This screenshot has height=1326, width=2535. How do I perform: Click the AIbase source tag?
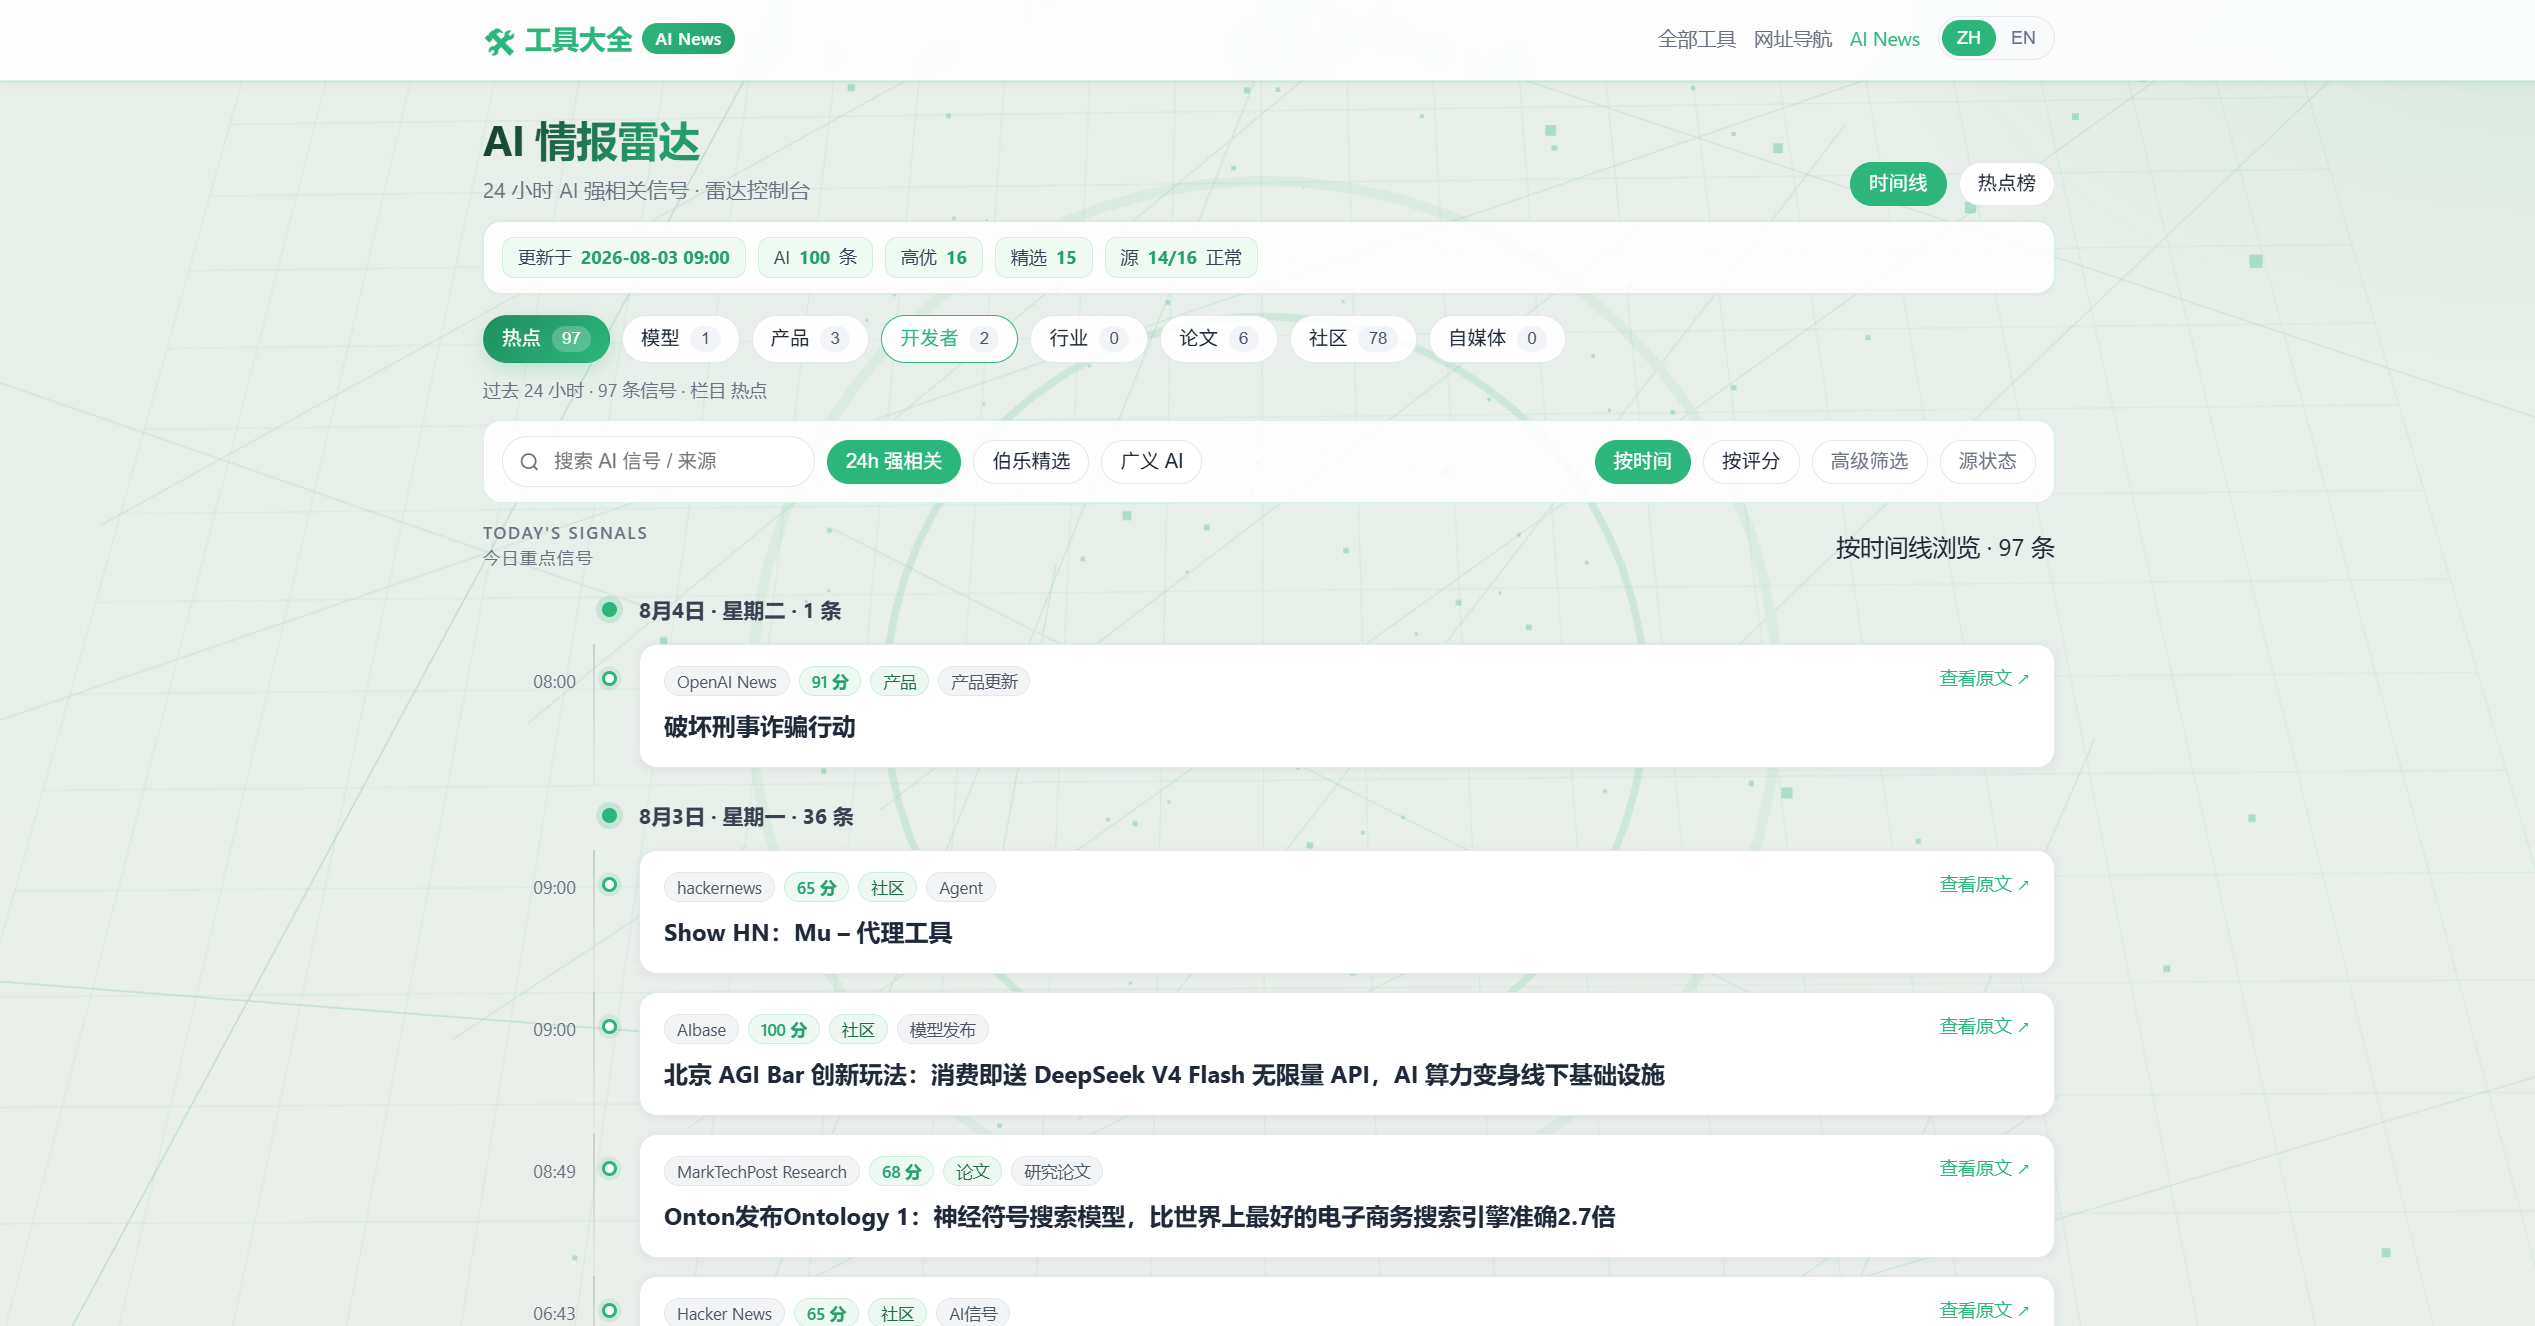pos(701,1030)
